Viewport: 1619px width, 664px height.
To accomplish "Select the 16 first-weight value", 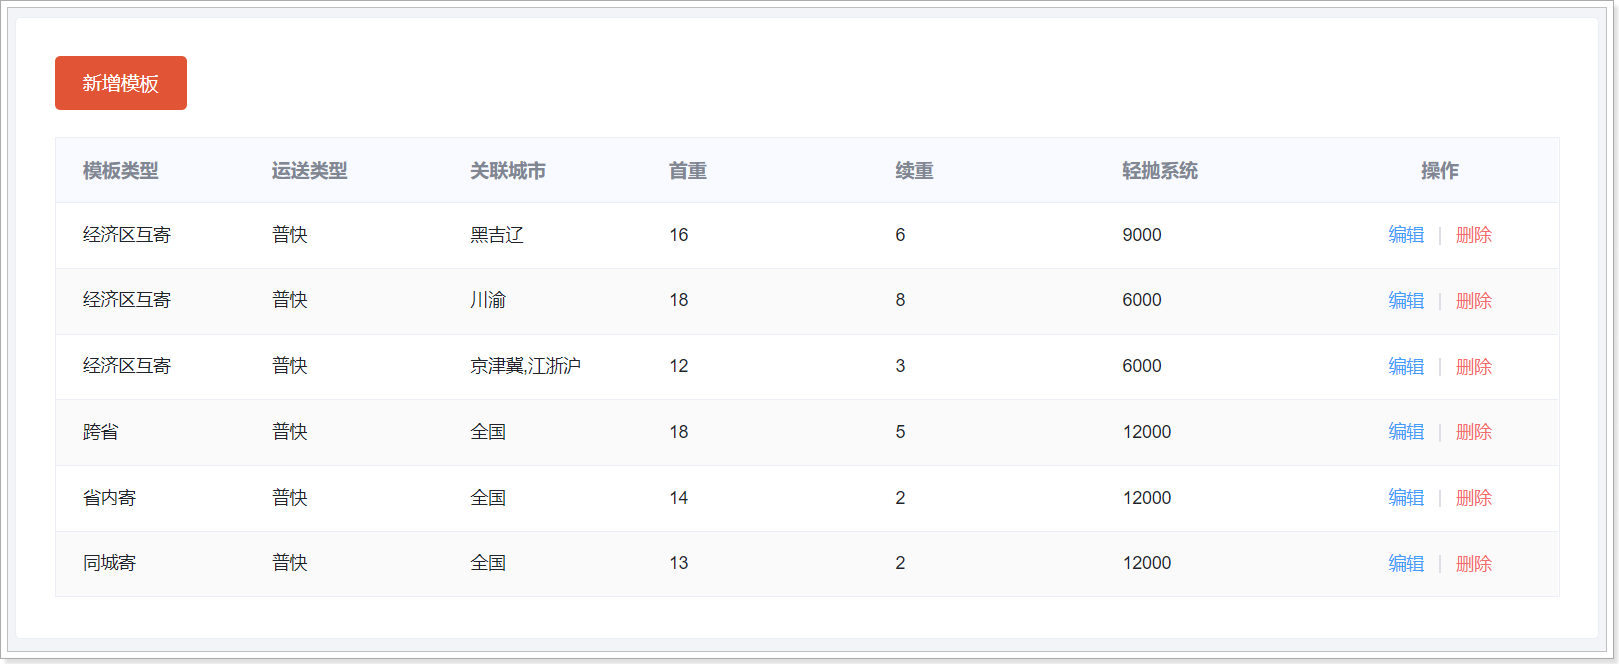I will tap(679, 235).
